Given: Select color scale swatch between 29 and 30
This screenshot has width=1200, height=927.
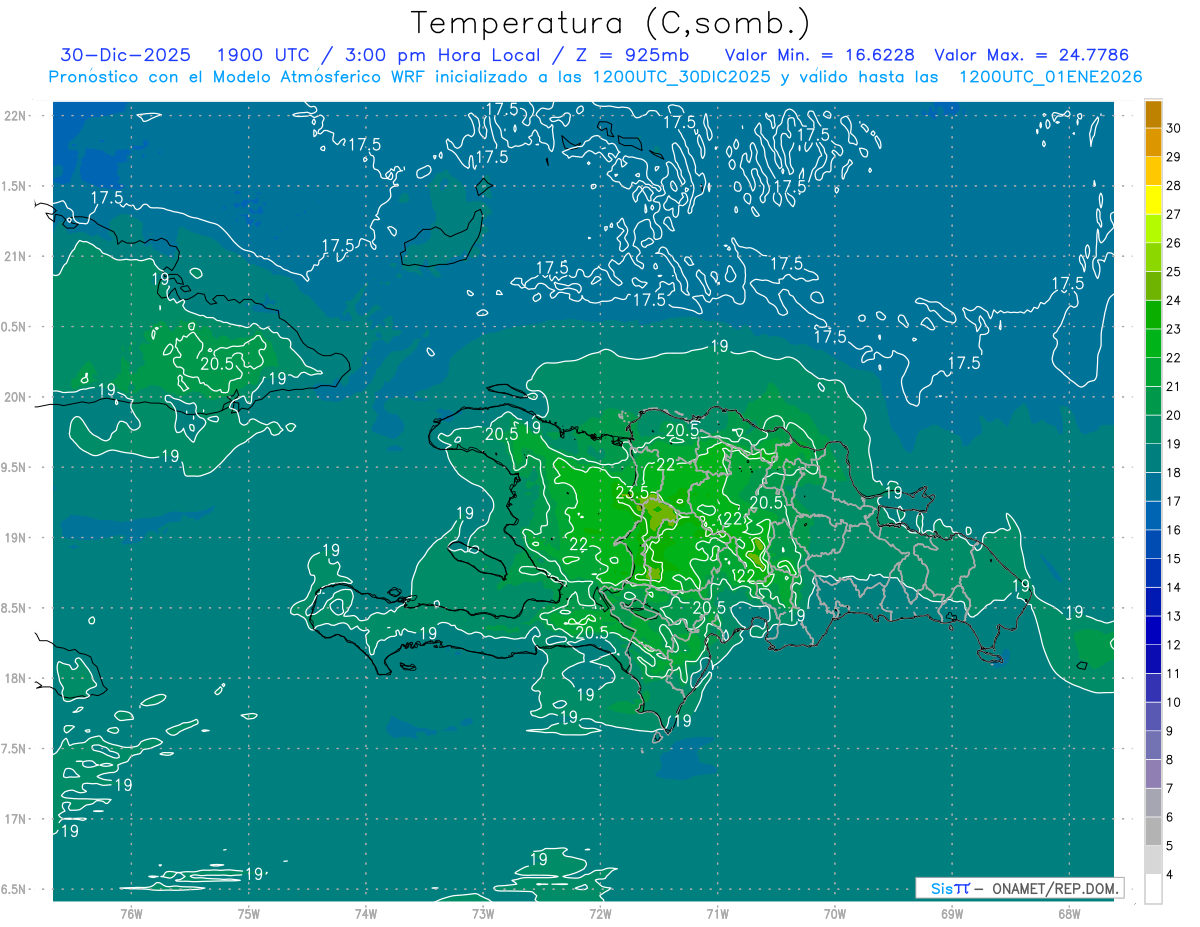Looking at the screenshot, I should coord(1153,142).
